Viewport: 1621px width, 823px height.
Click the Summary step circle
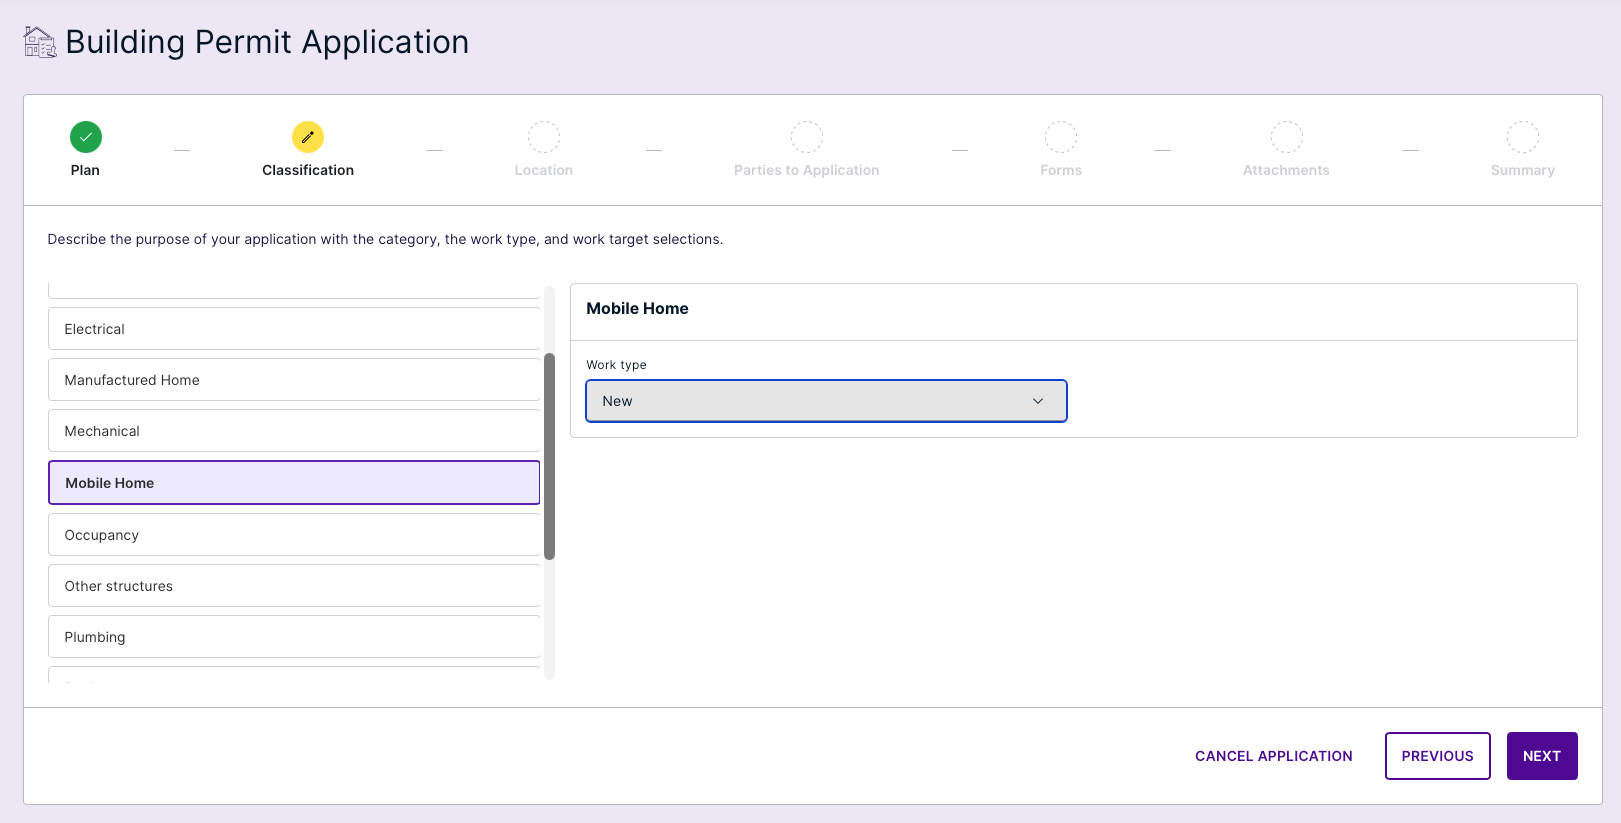pyautogui.click(x=1523, y=137)
